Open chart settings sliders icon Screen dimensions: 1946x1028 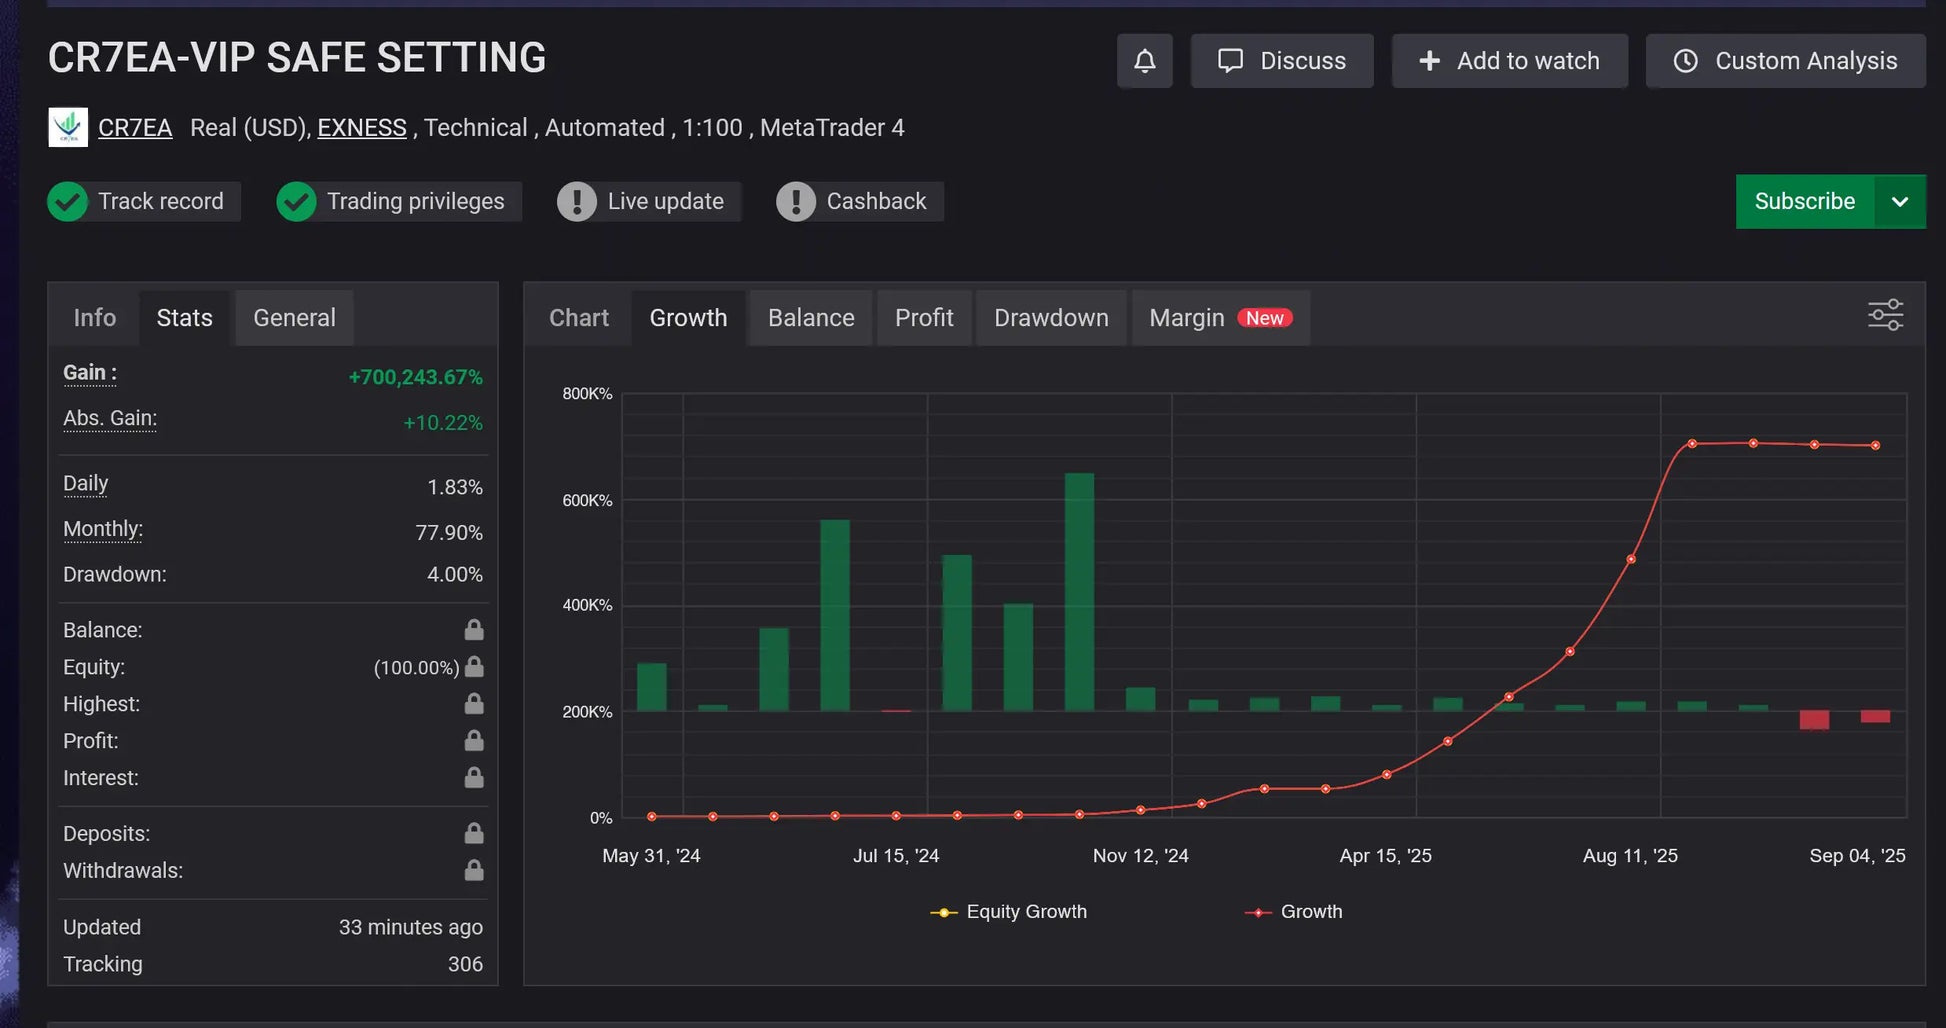[1885, 315]
